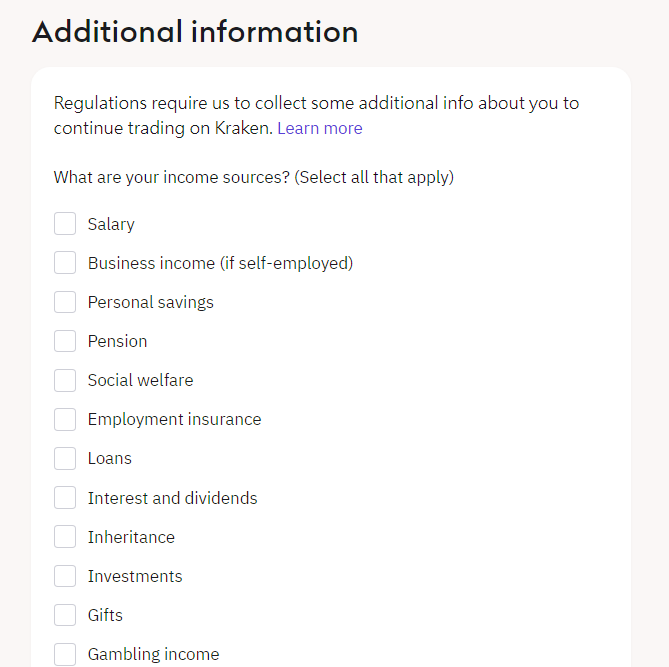Viewport: 669px width, 667px height.
Task: Check the Social welfare box
Action: 65,380
